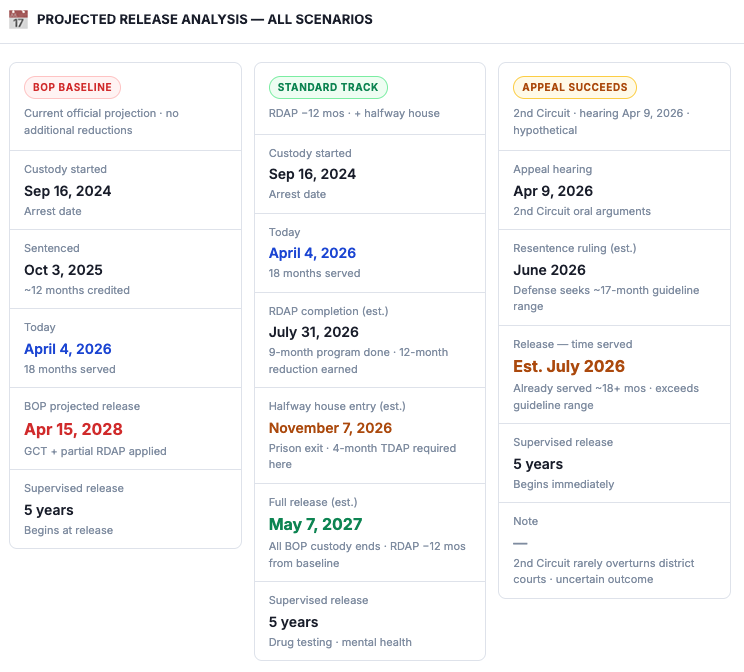Click 'Apr 15, 2028' projected release date
This screenshot has height=672, width=744.
point(74,429)
